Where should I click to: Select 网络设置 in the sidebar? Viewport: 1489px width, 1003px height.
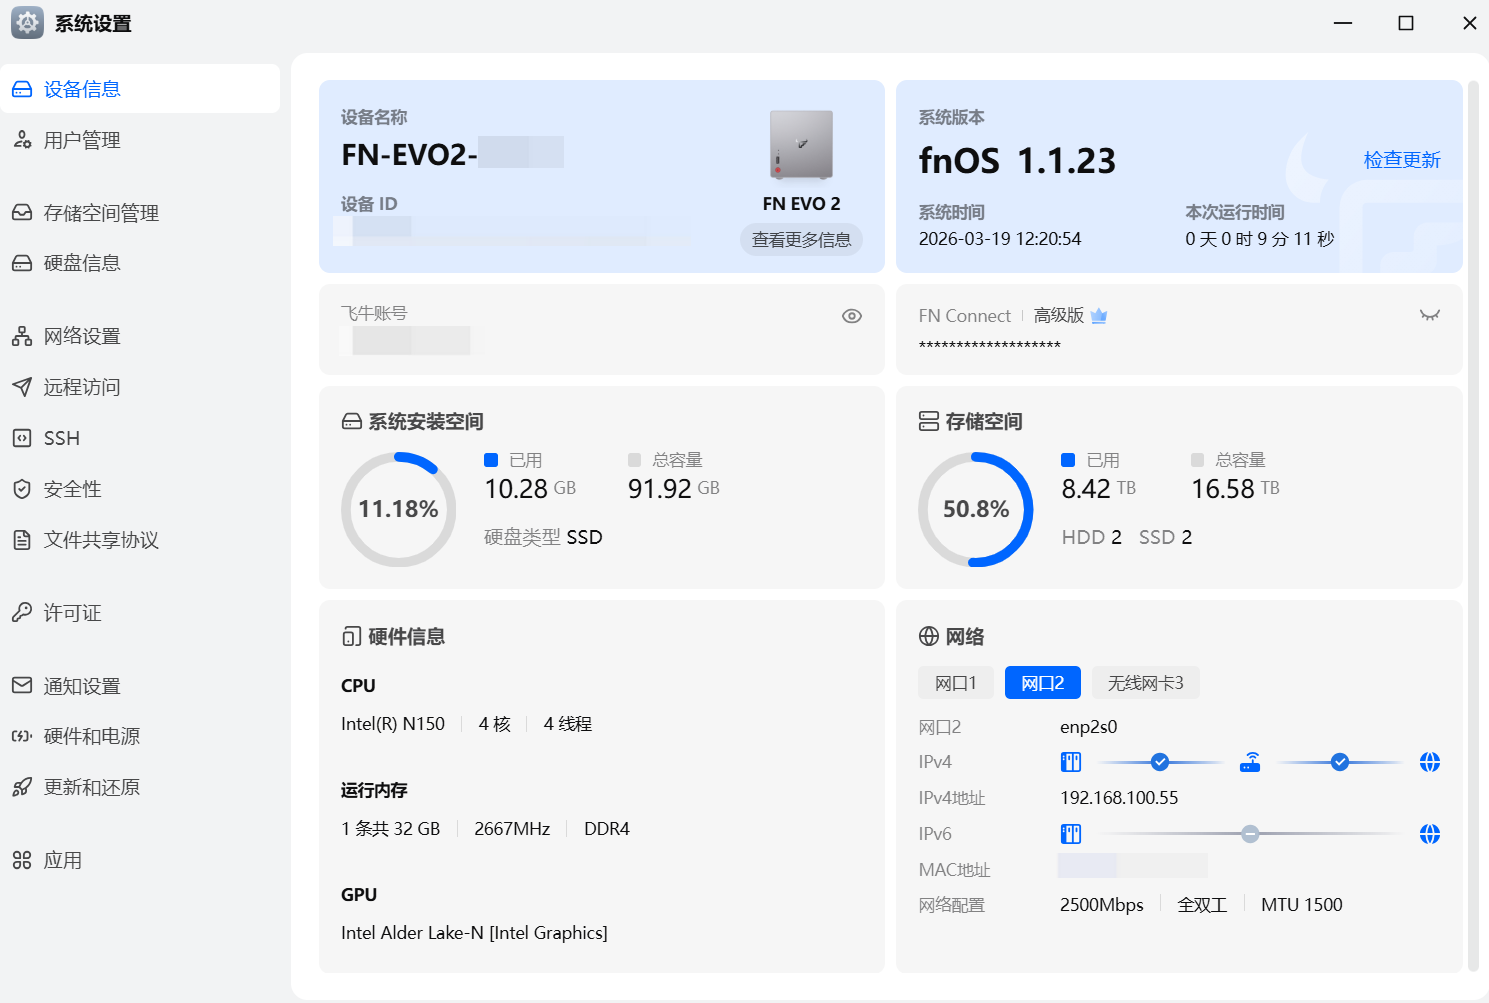(x=140, y=336)
